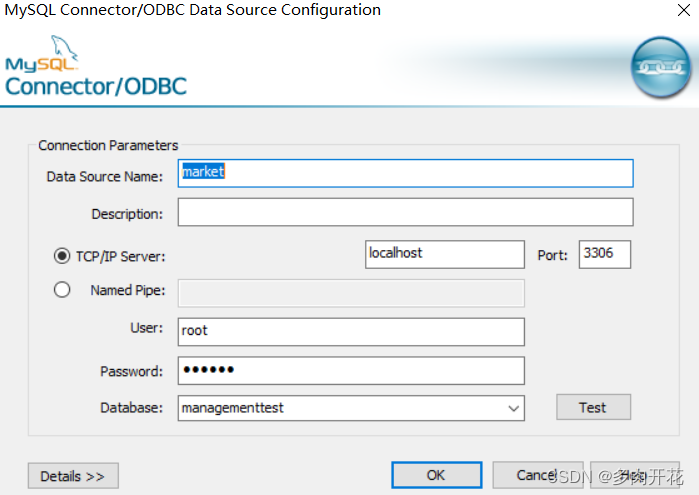The width and height of the screenshot is (699, 495).
Task: Click the Port field showing 3306
Action: pyautogui.click(x=604, y=254)
